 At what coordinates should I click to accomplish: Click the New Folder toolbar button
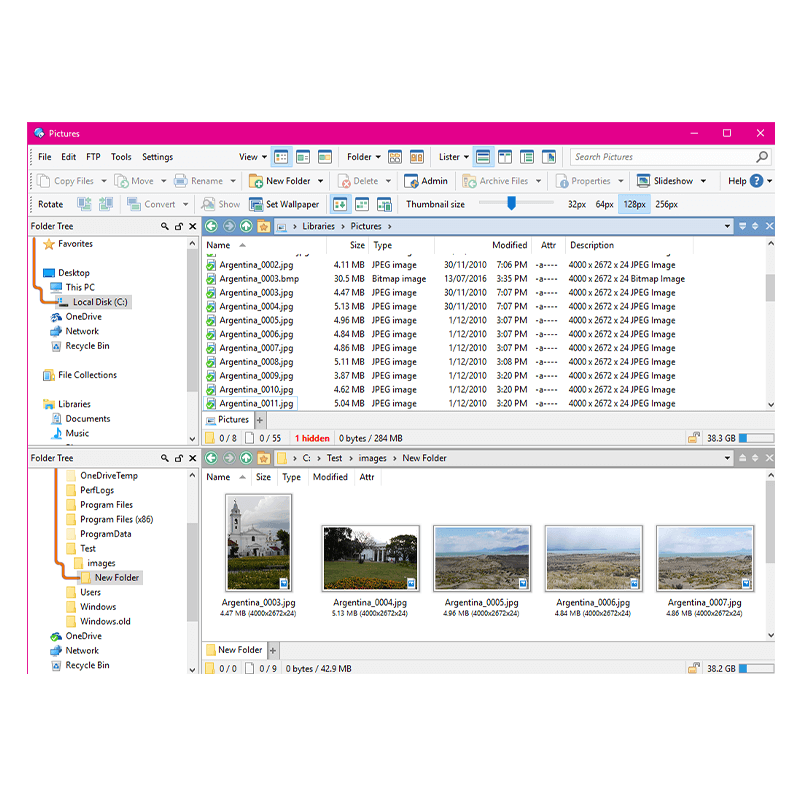click(x=281, y=181)
